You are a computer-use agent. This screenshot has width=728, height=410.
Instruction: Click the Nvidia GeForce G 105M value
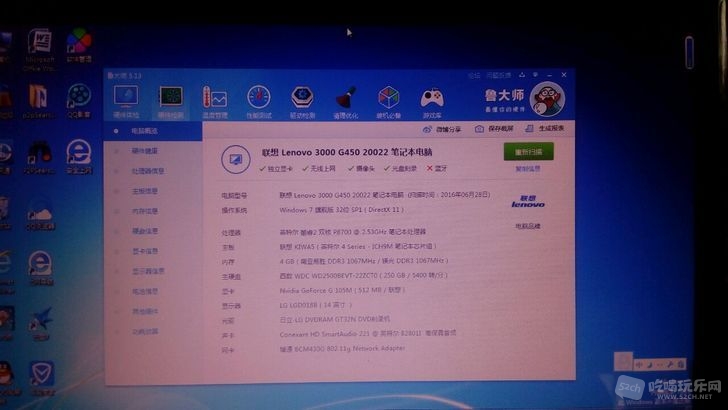343,290
